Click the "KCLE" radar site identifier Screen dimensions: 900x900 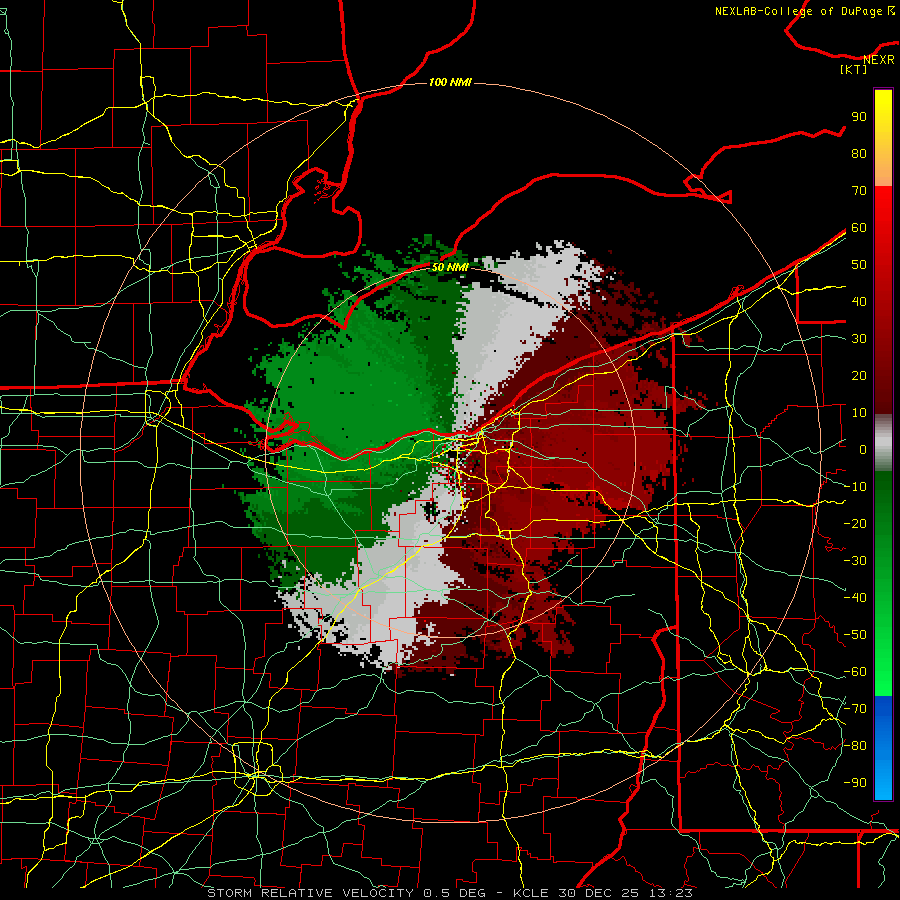click(530, 893)
